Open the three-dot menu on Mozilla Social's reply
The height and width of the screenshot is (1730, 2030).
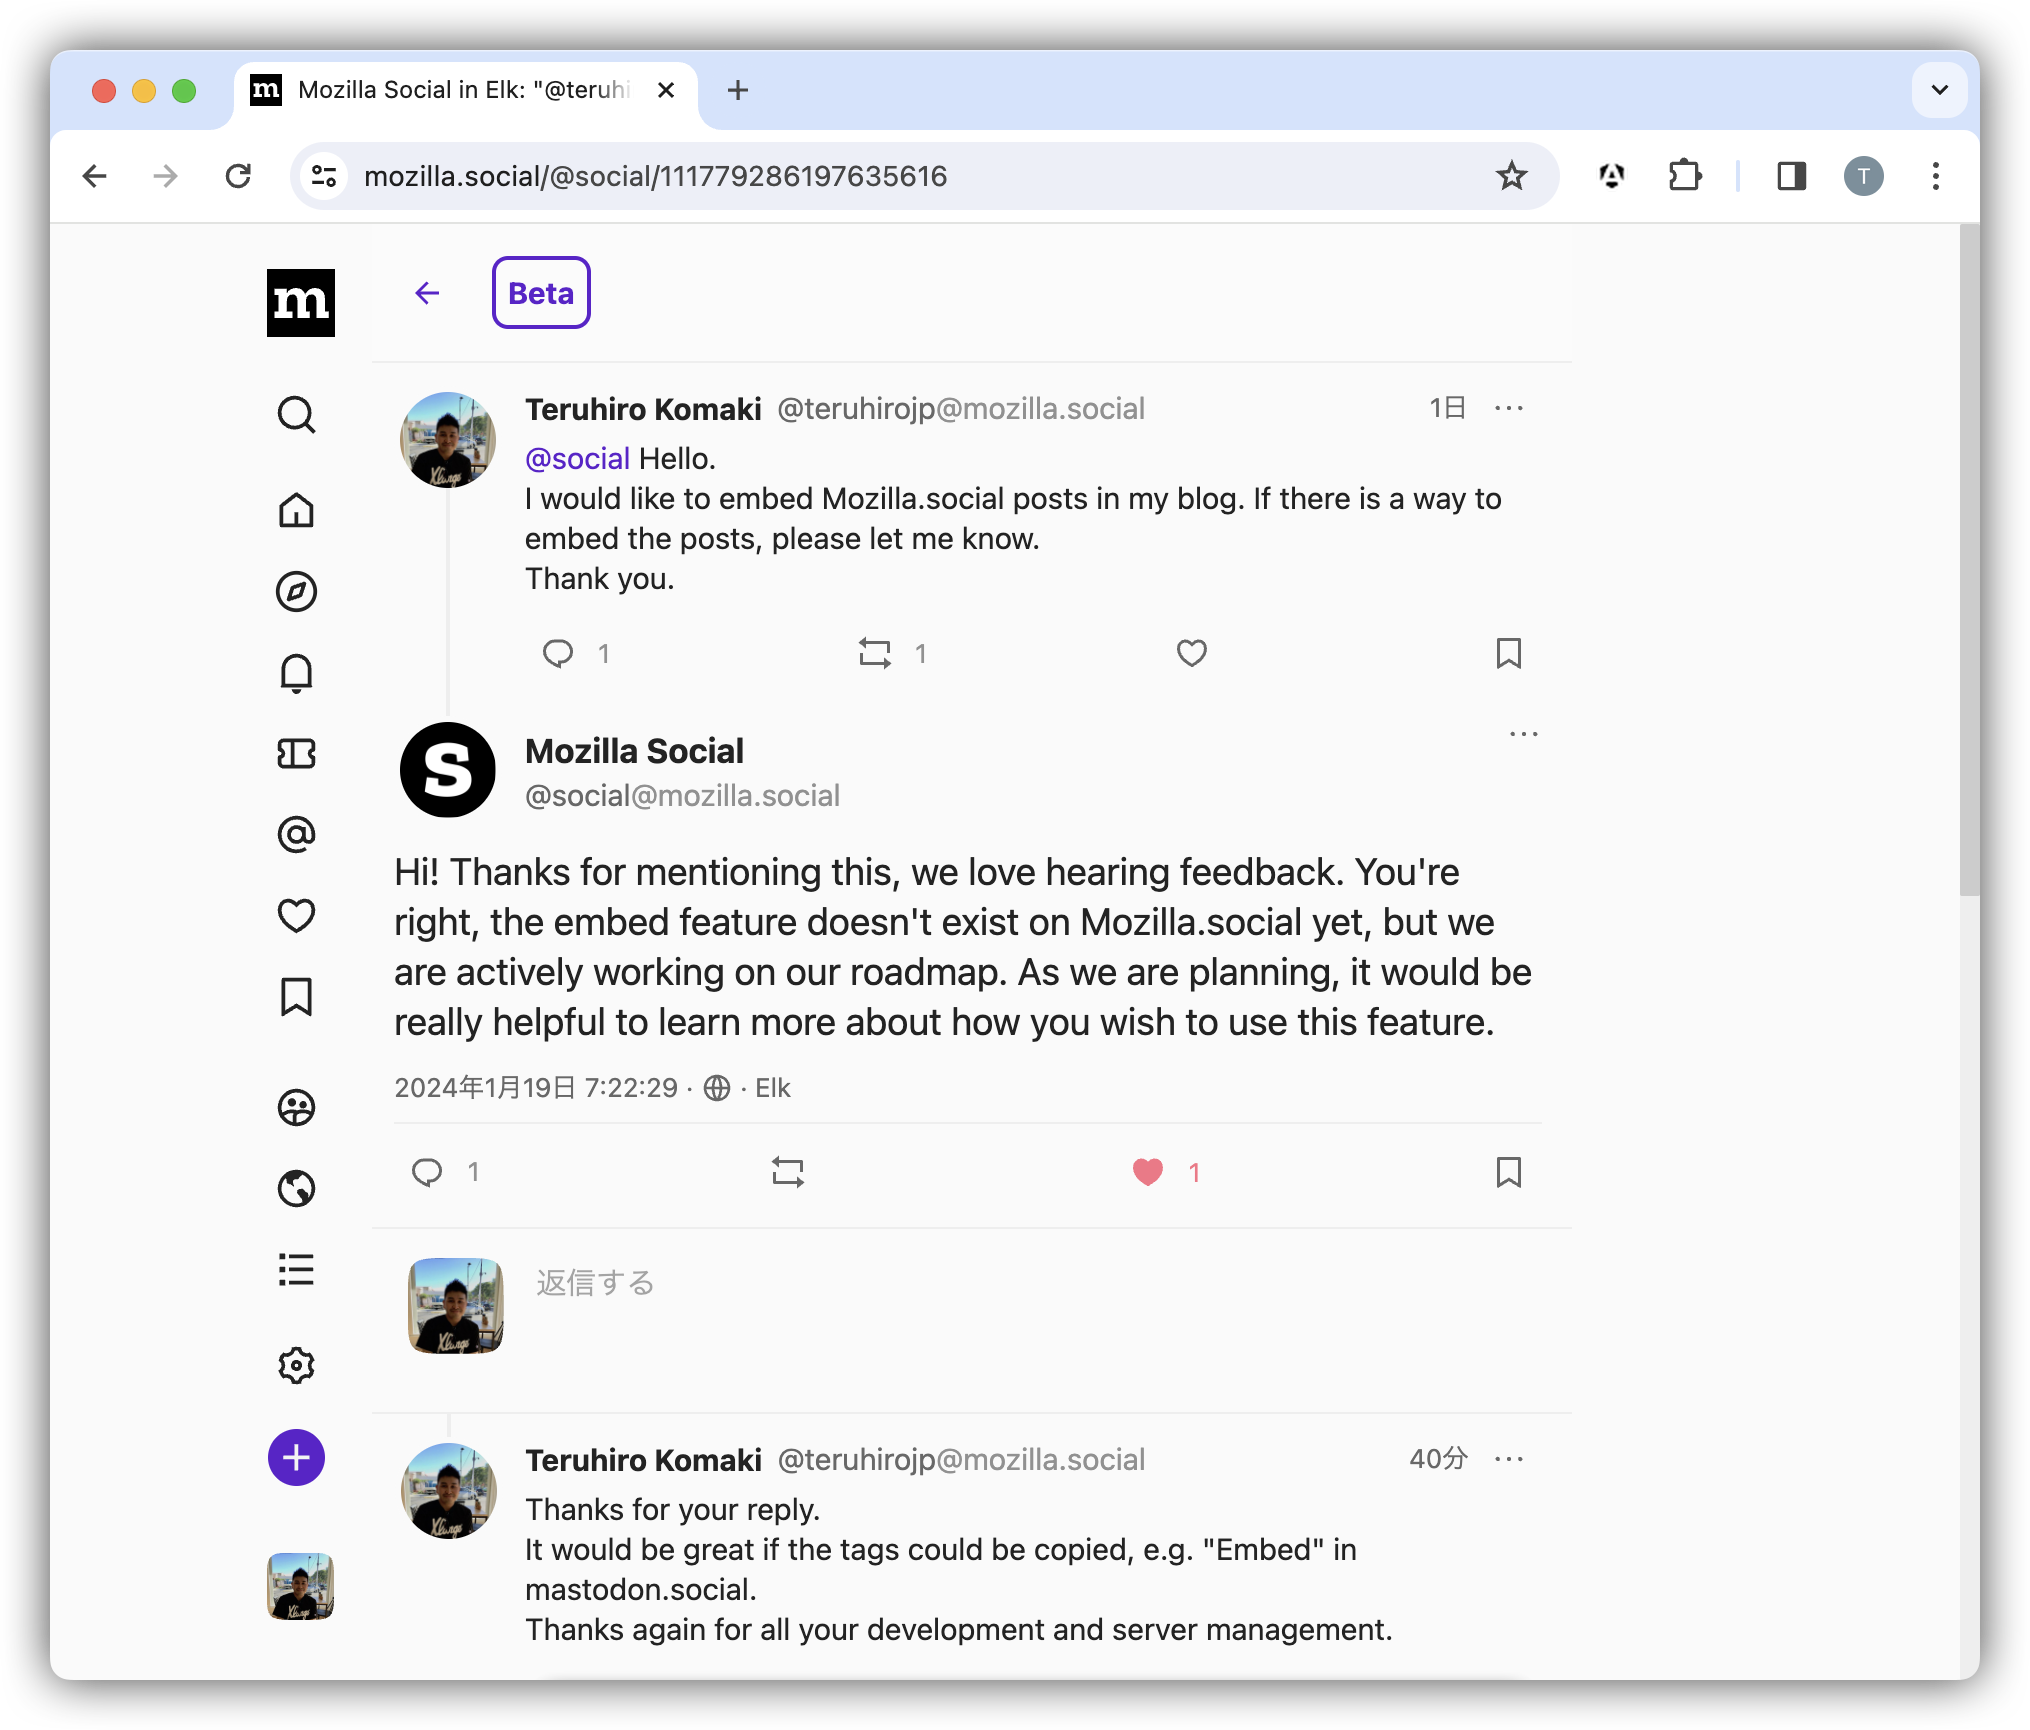tap(1524, 733)
